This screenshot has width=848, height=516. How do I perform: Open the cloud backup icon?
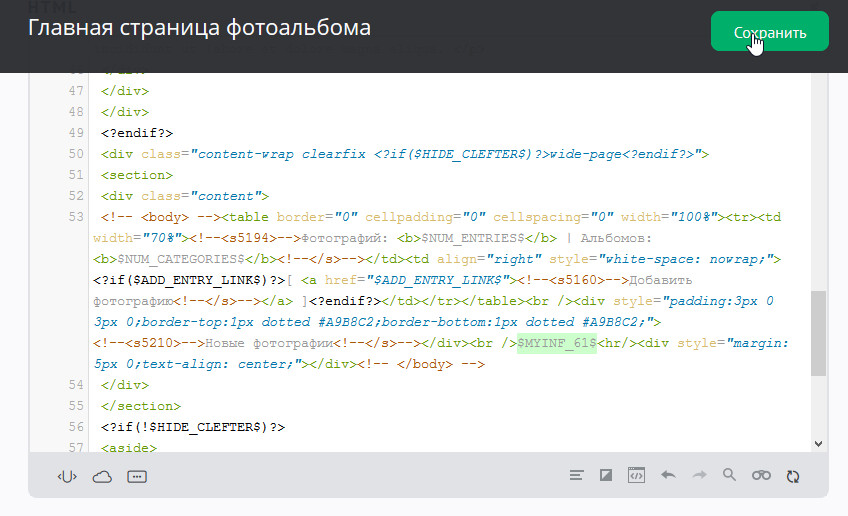tap(102, 476)
